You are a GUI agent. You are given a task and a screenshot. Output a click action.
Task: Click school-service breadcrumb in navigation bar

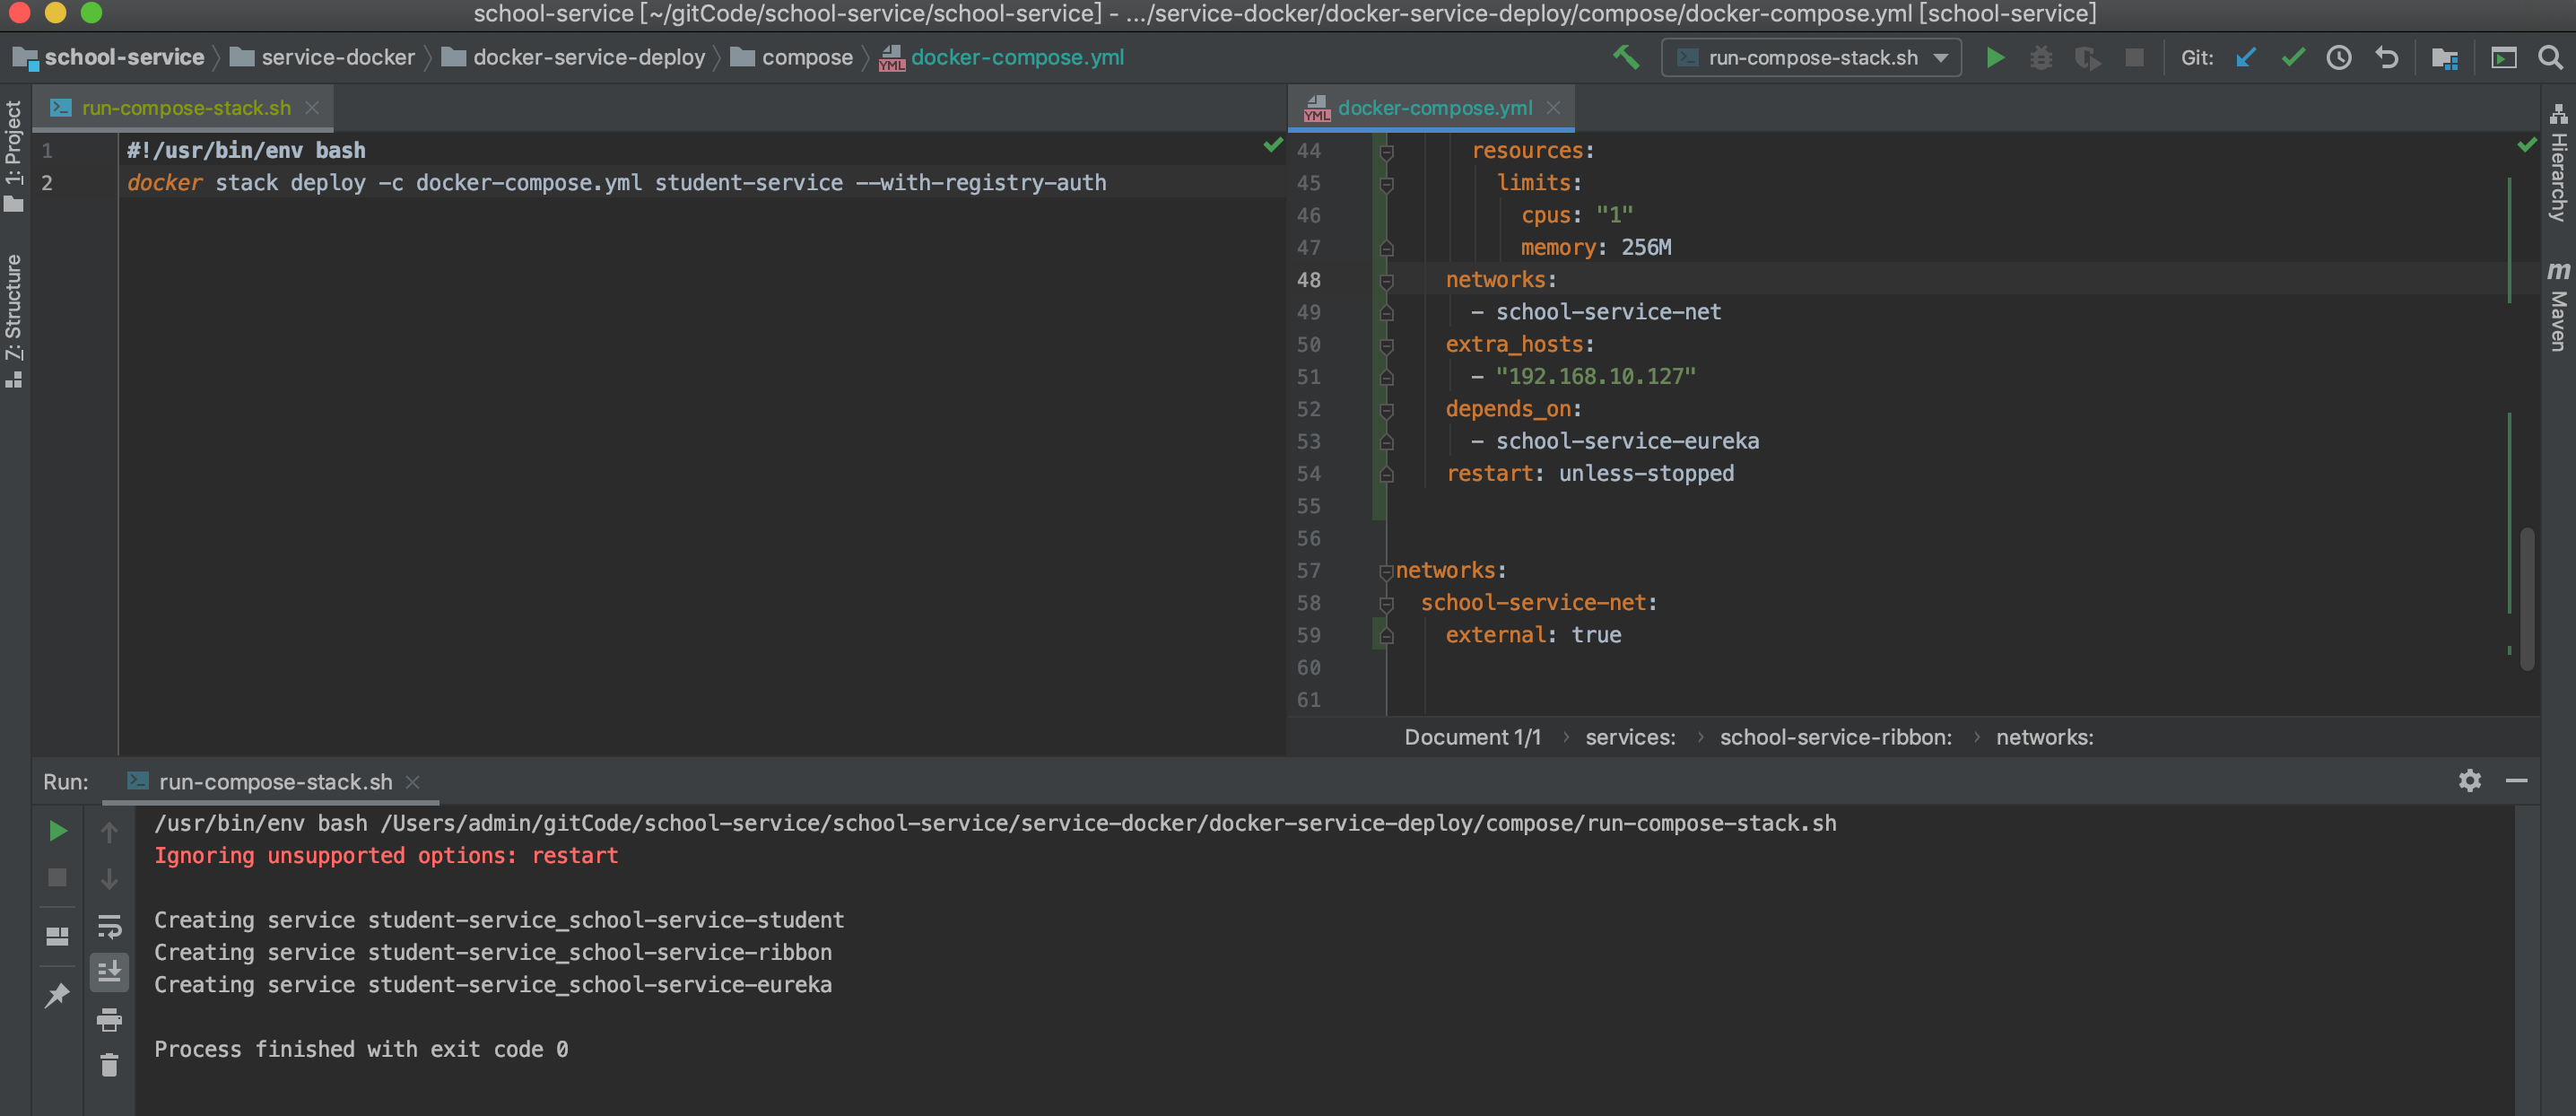point(124,57)
